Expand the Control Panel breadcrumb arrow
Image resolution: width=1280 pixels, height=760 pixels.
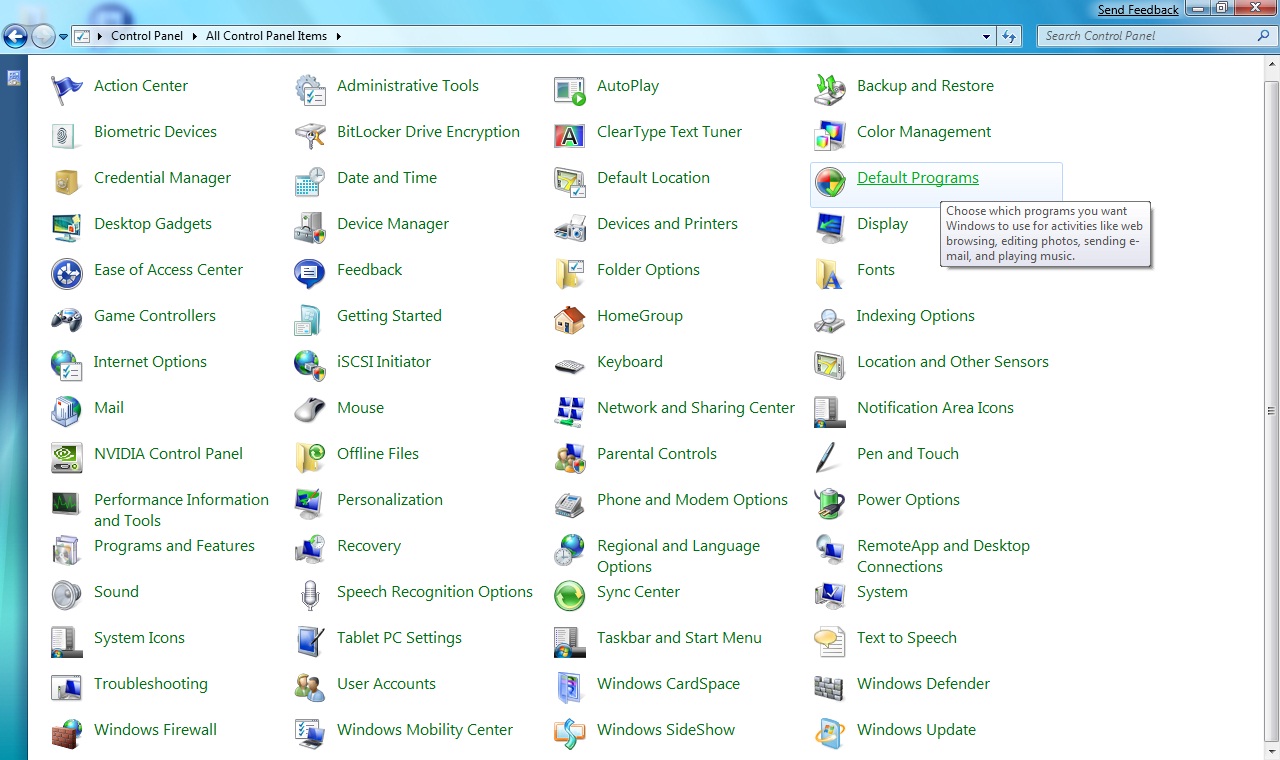[194, 36]
